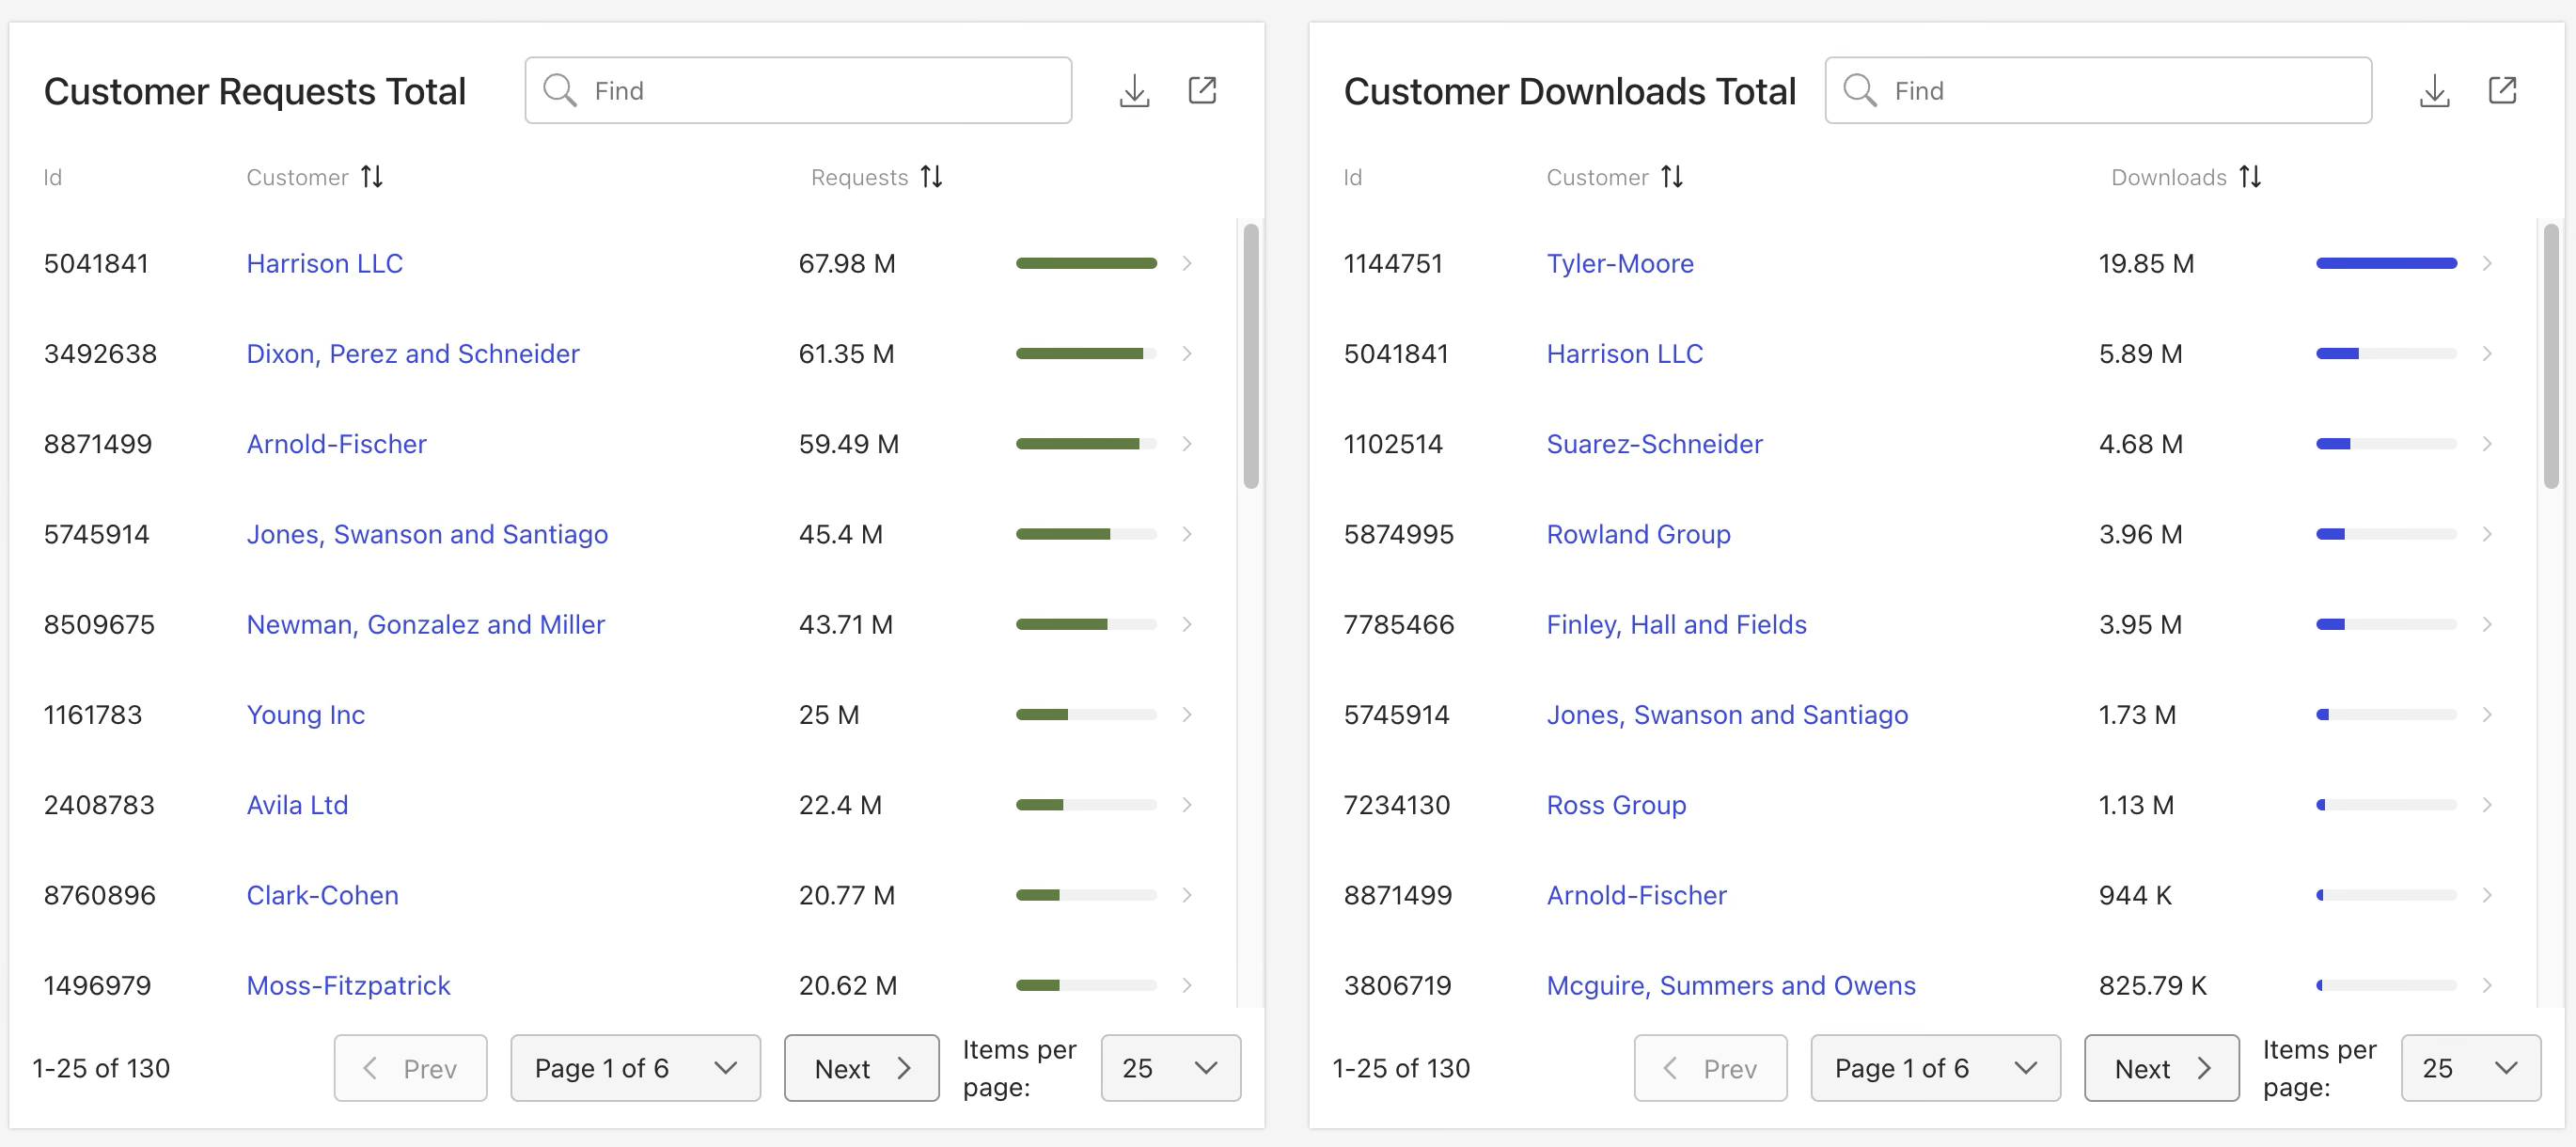The height and width of the screenshot is (1147, 2576).
Task: Download the Customer Downloads Total table
Action: [2434, 91]
